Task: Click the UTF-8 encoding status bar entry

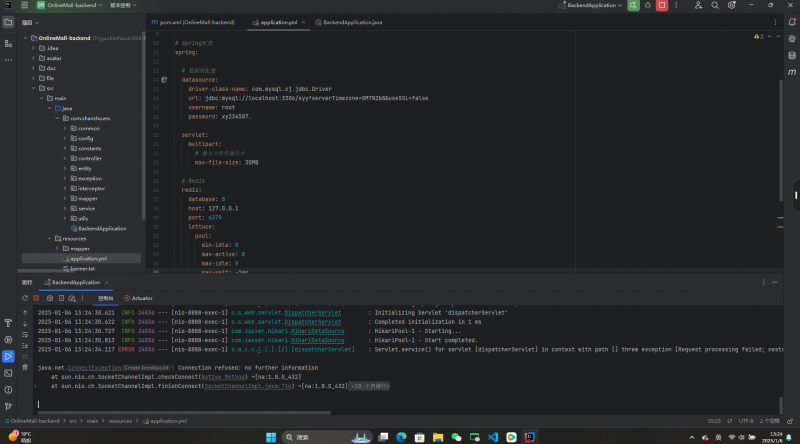Action: 746,421
